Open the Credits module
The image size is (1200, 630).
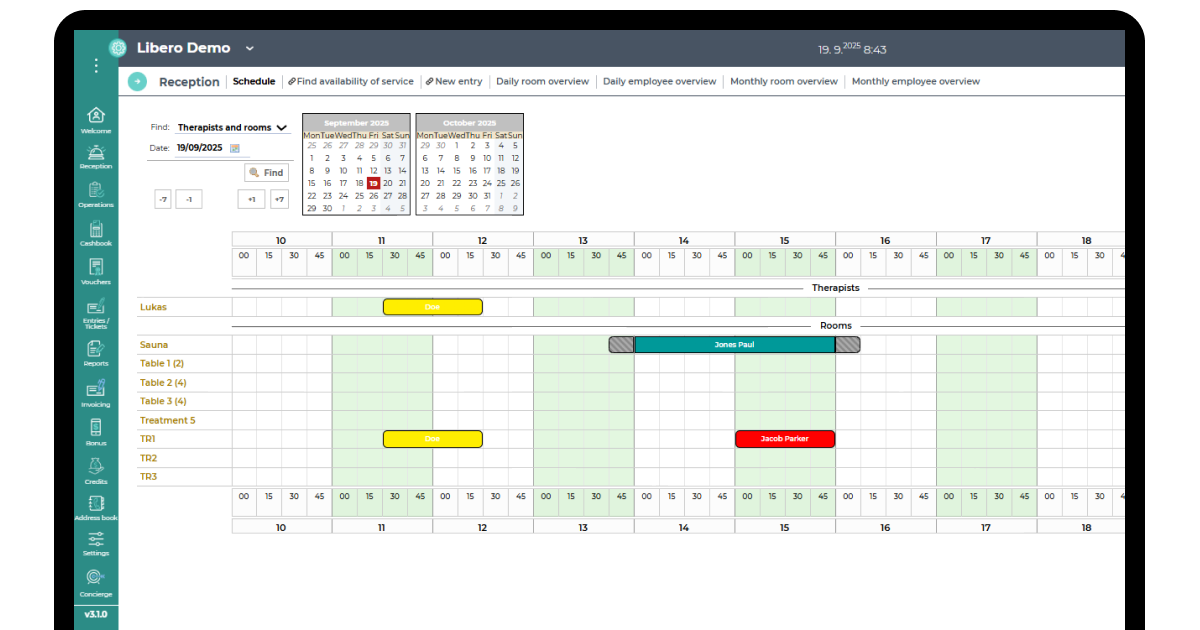click(96, 471)
